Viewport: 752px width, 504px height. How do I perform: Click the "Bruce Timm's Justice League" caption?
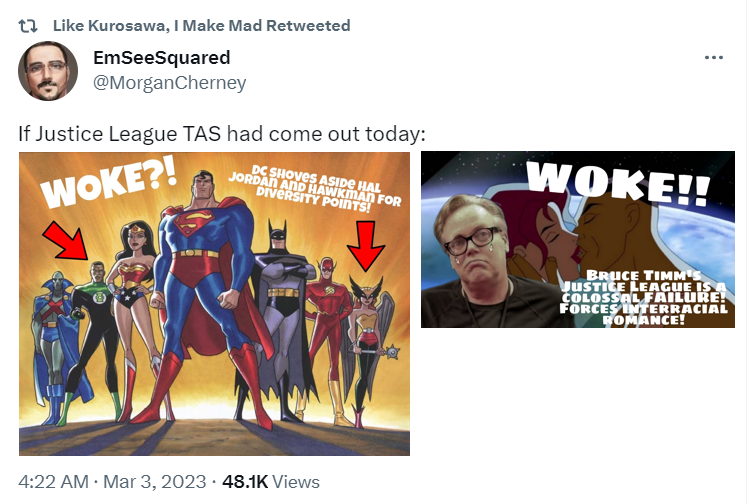click(643, 298)
